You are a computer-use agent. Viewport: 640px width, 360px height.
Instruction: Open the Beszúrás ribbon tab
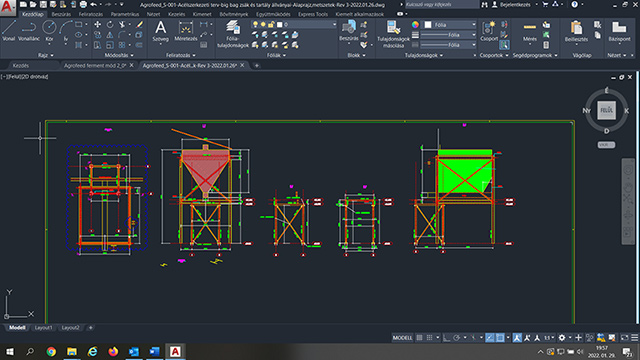pyautogui.click(x=61, y=14)
